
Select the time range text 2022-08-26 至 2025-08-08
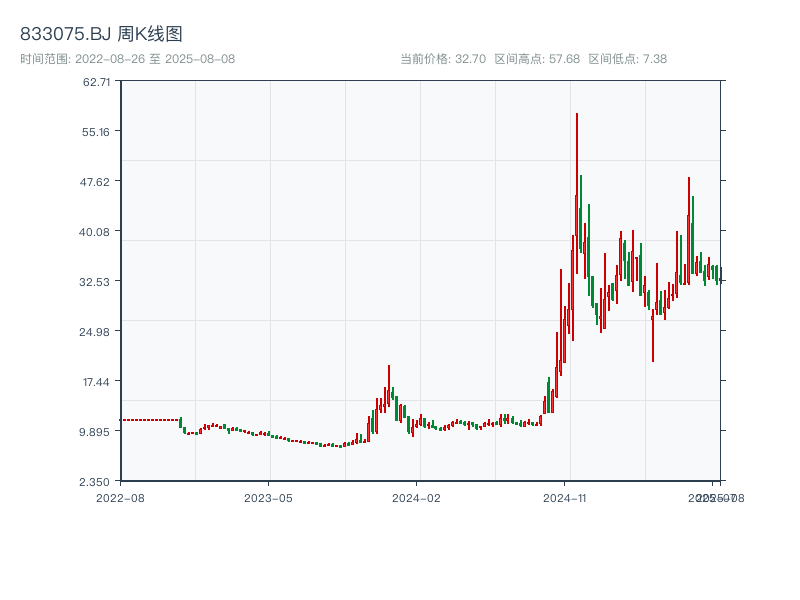click(x=155, y=59)
